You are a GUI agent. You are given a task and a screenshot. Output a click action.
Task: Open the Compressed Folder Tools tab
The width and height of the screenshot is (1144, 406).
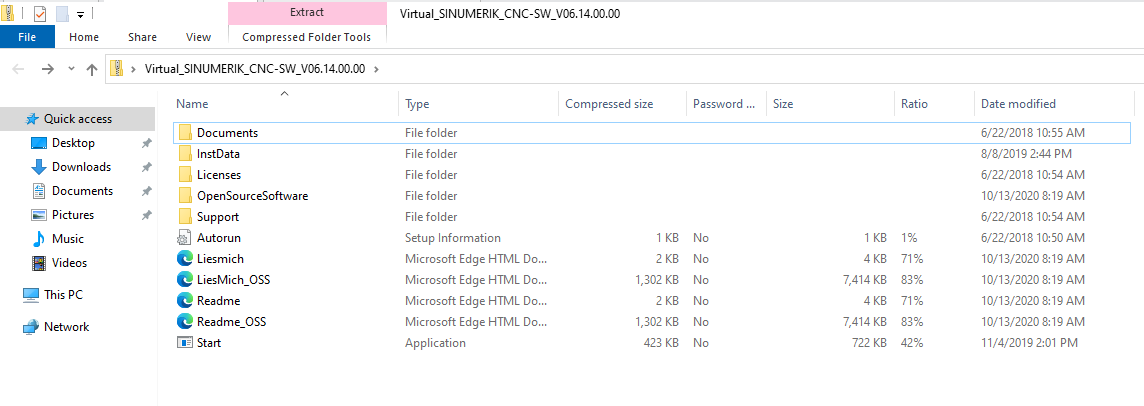click(307, 37)
